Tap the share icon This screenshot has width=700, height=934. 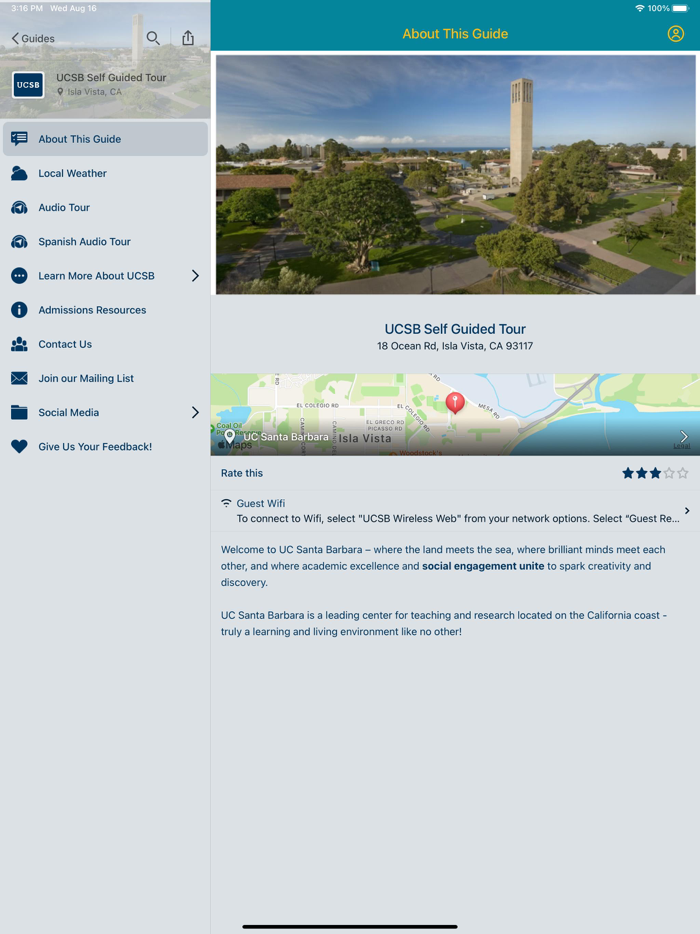coord(188,38)
